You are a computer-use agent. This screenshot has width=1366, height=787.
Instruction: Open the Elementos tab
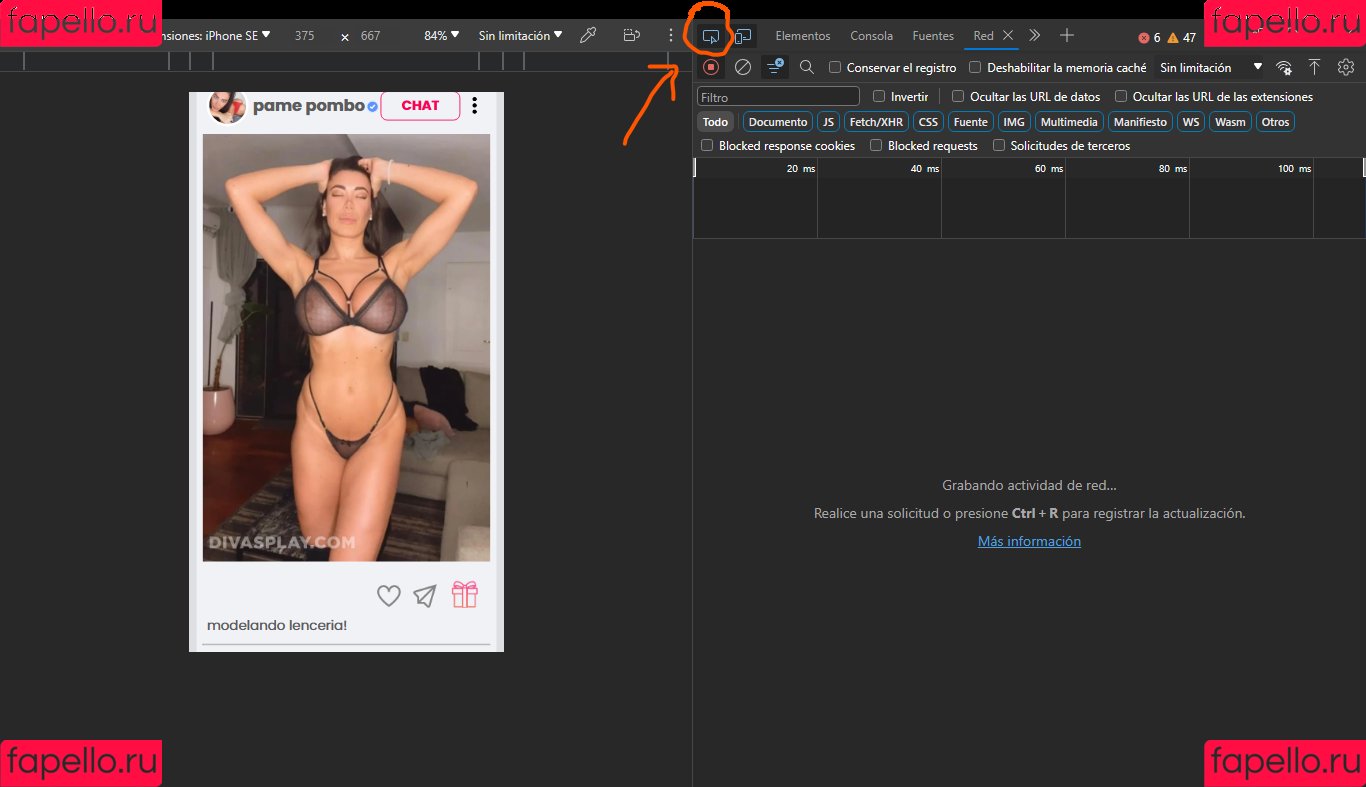[x=802, y=36]
